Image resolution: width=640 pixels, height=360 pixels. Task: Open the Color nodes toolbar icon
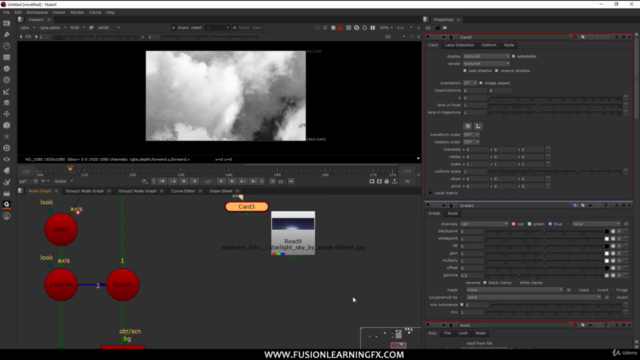tap(7, 69)
